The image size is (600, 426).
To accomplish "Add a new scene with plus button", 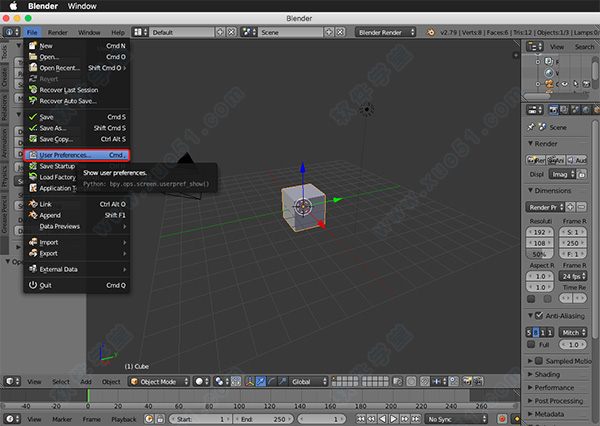I will (329, 32).
